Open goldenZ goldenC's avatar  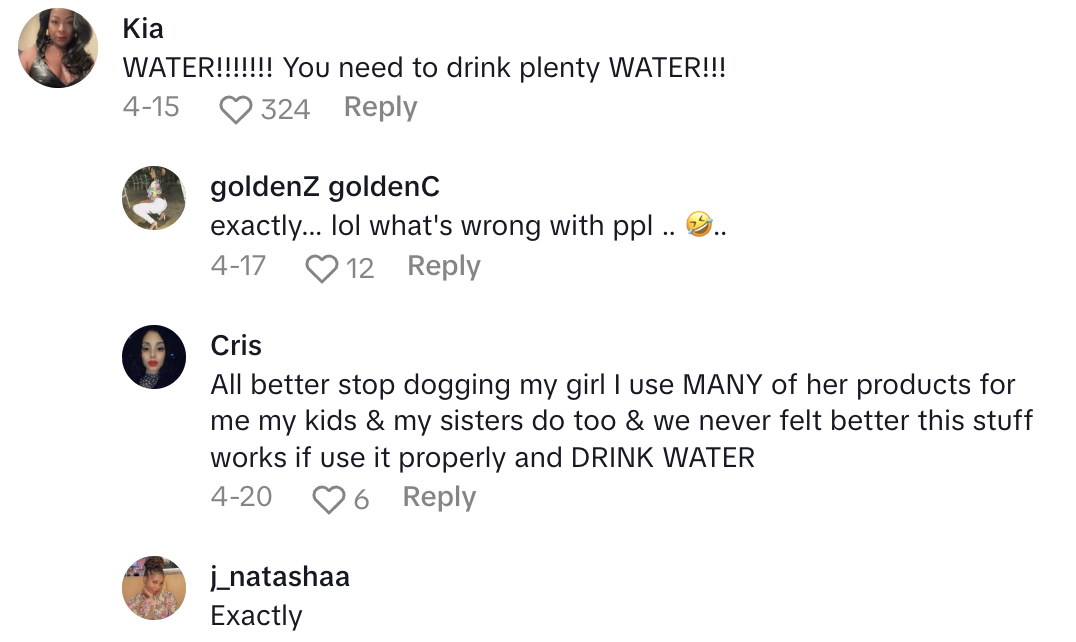click(x=154, y=198)
